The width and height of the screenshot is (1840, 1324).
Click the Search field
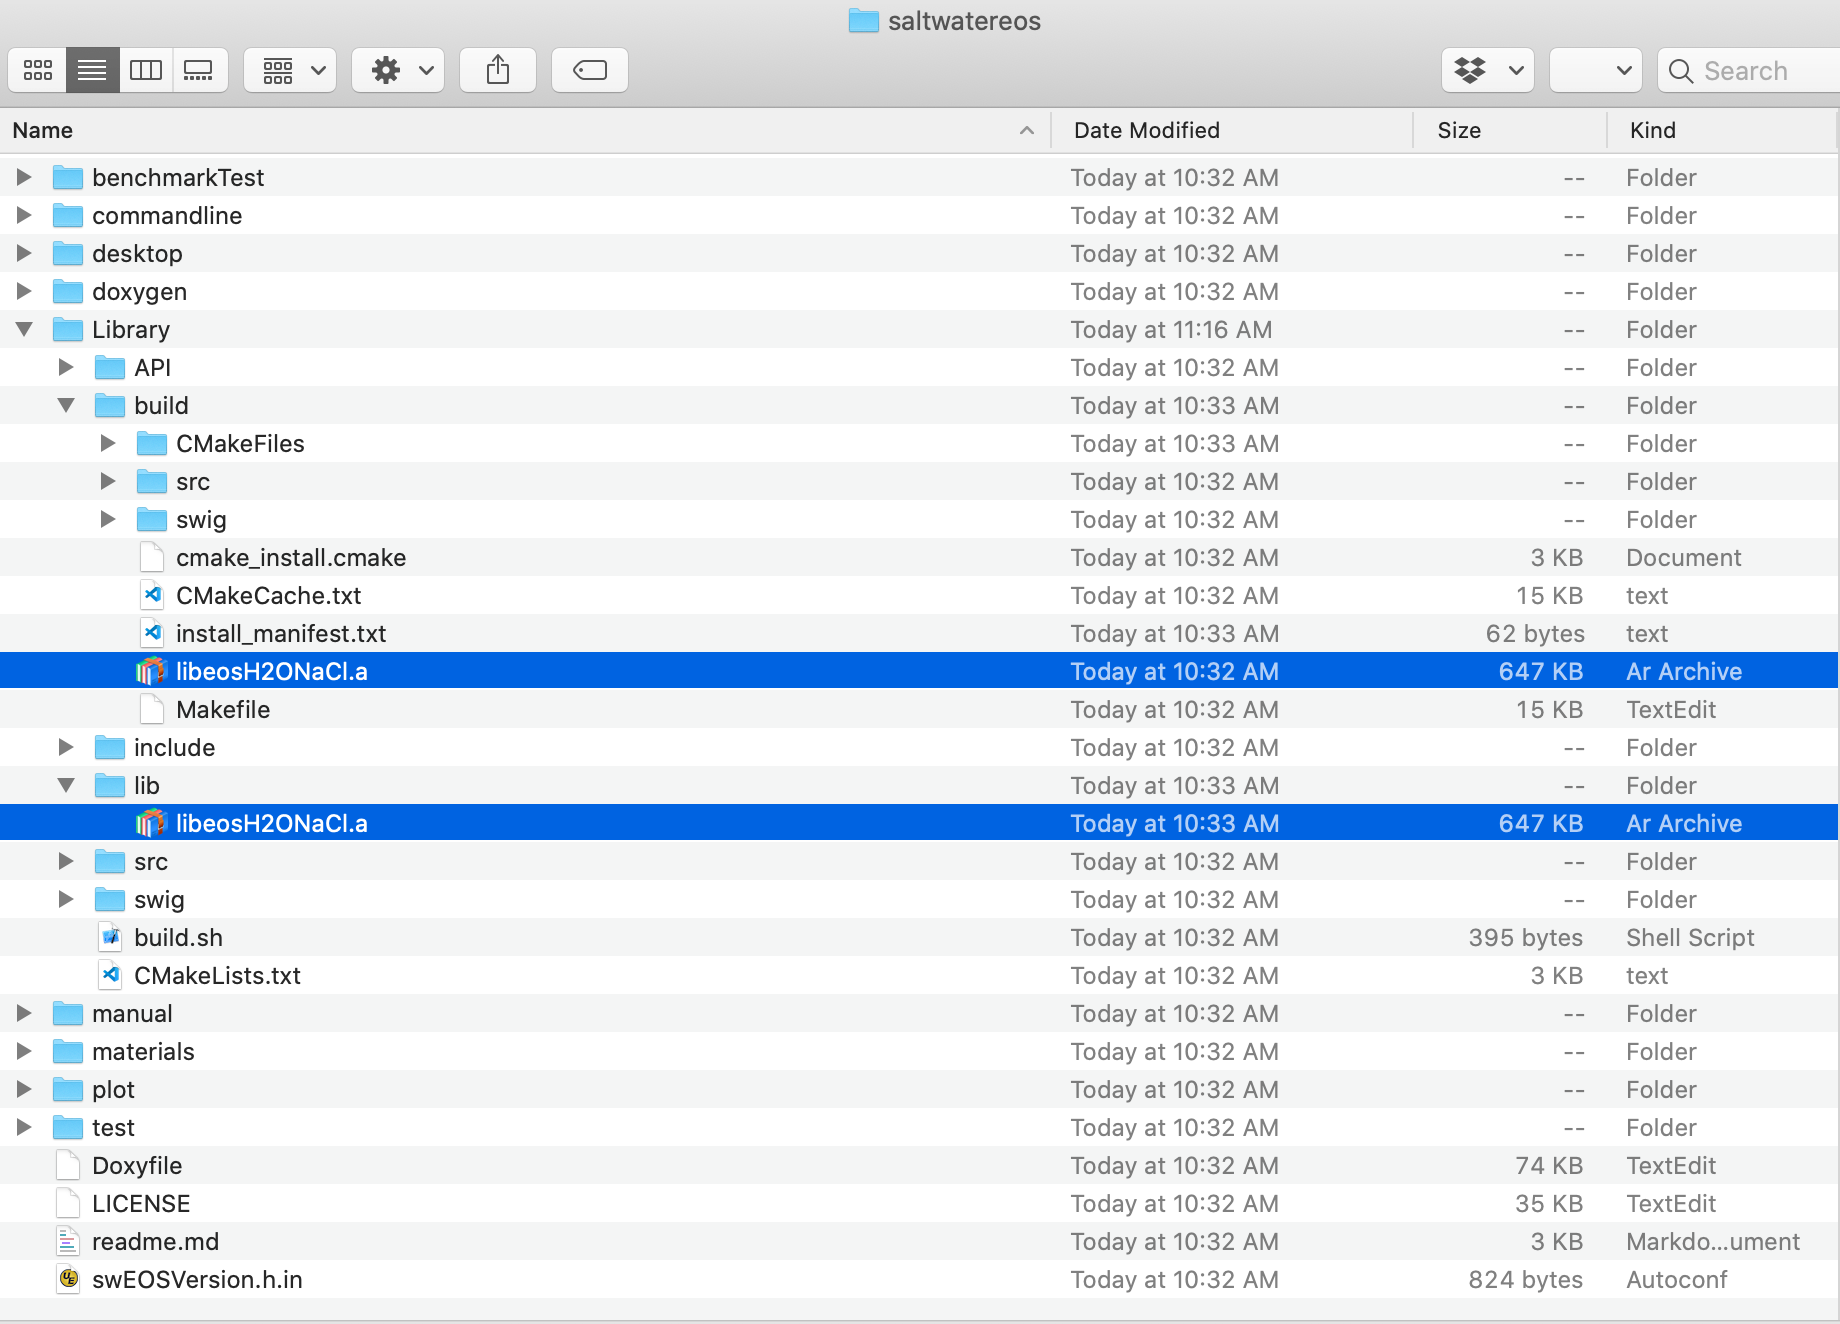[x=1748, y=70]
